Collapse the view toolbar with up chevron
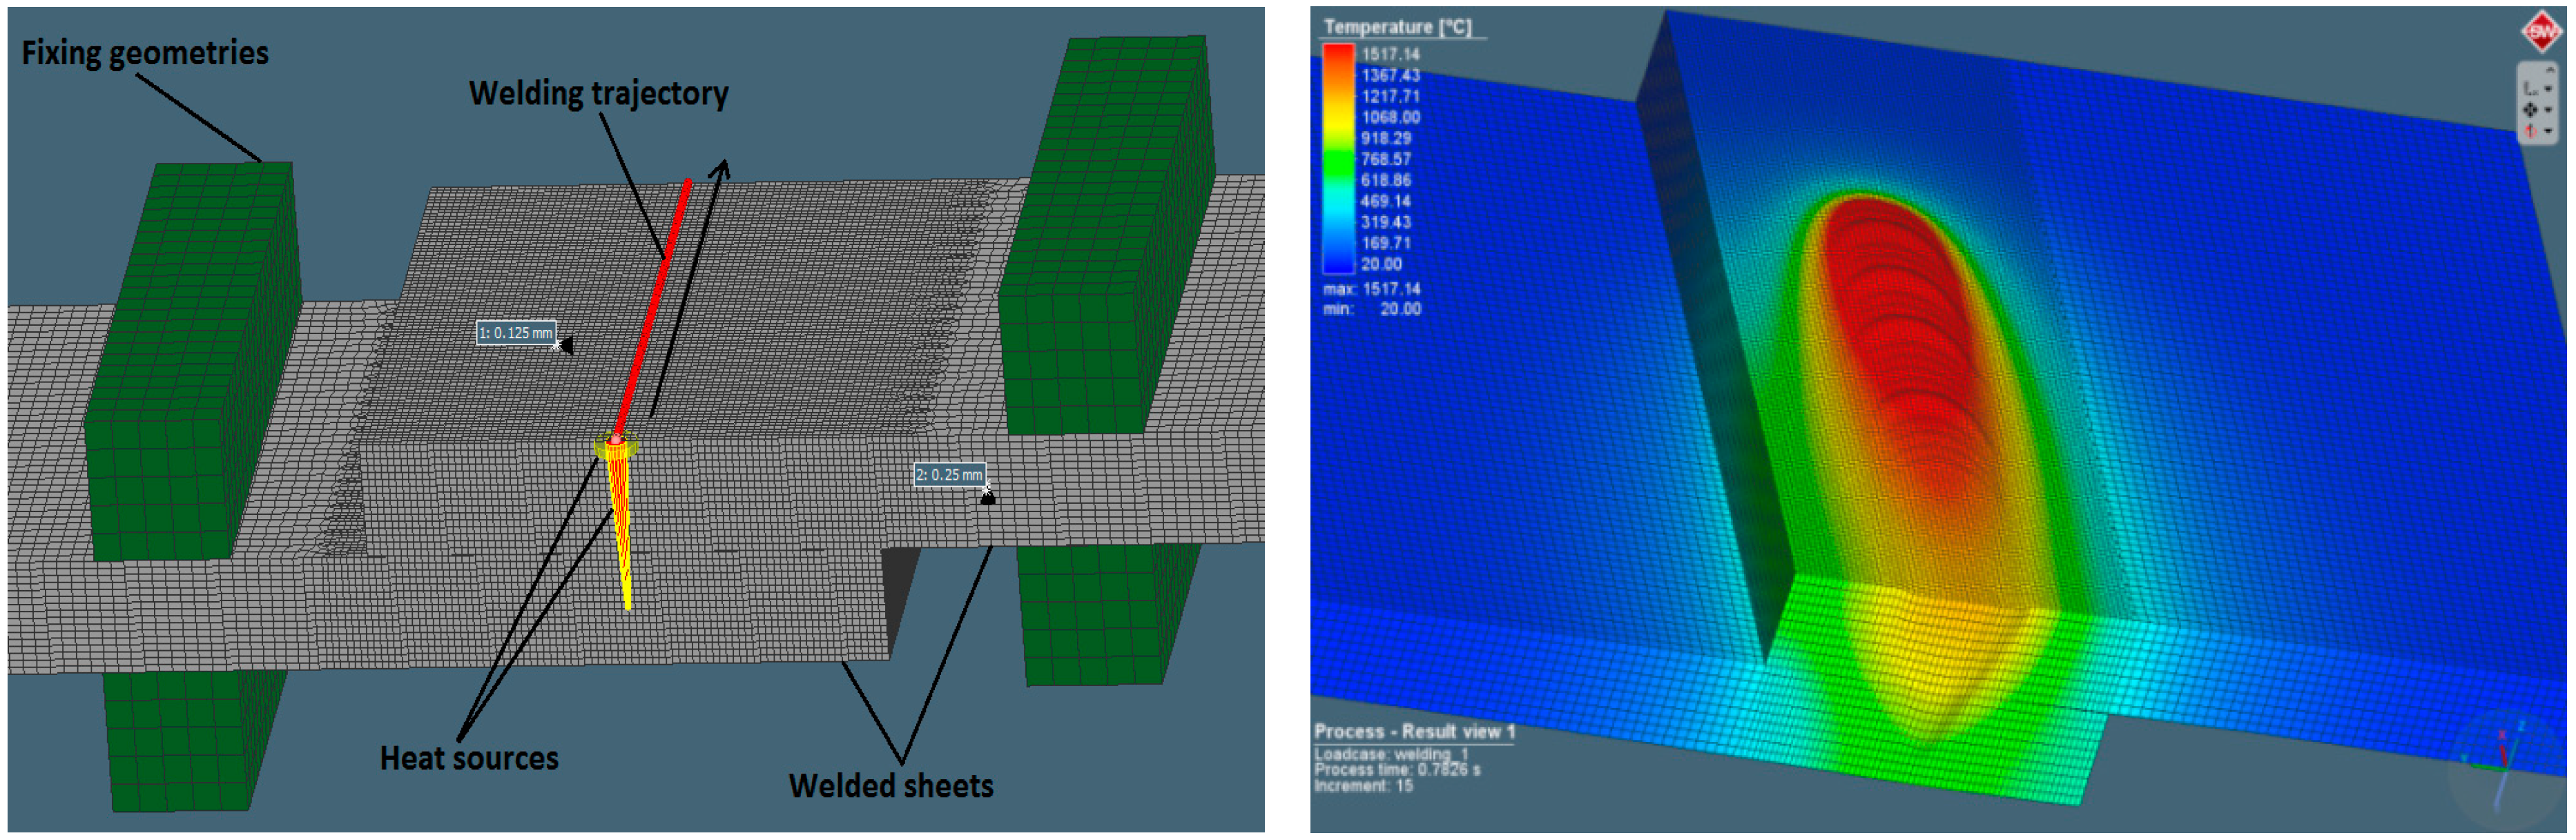This screenshot has width=2576, height=840. pos(2551,70)
